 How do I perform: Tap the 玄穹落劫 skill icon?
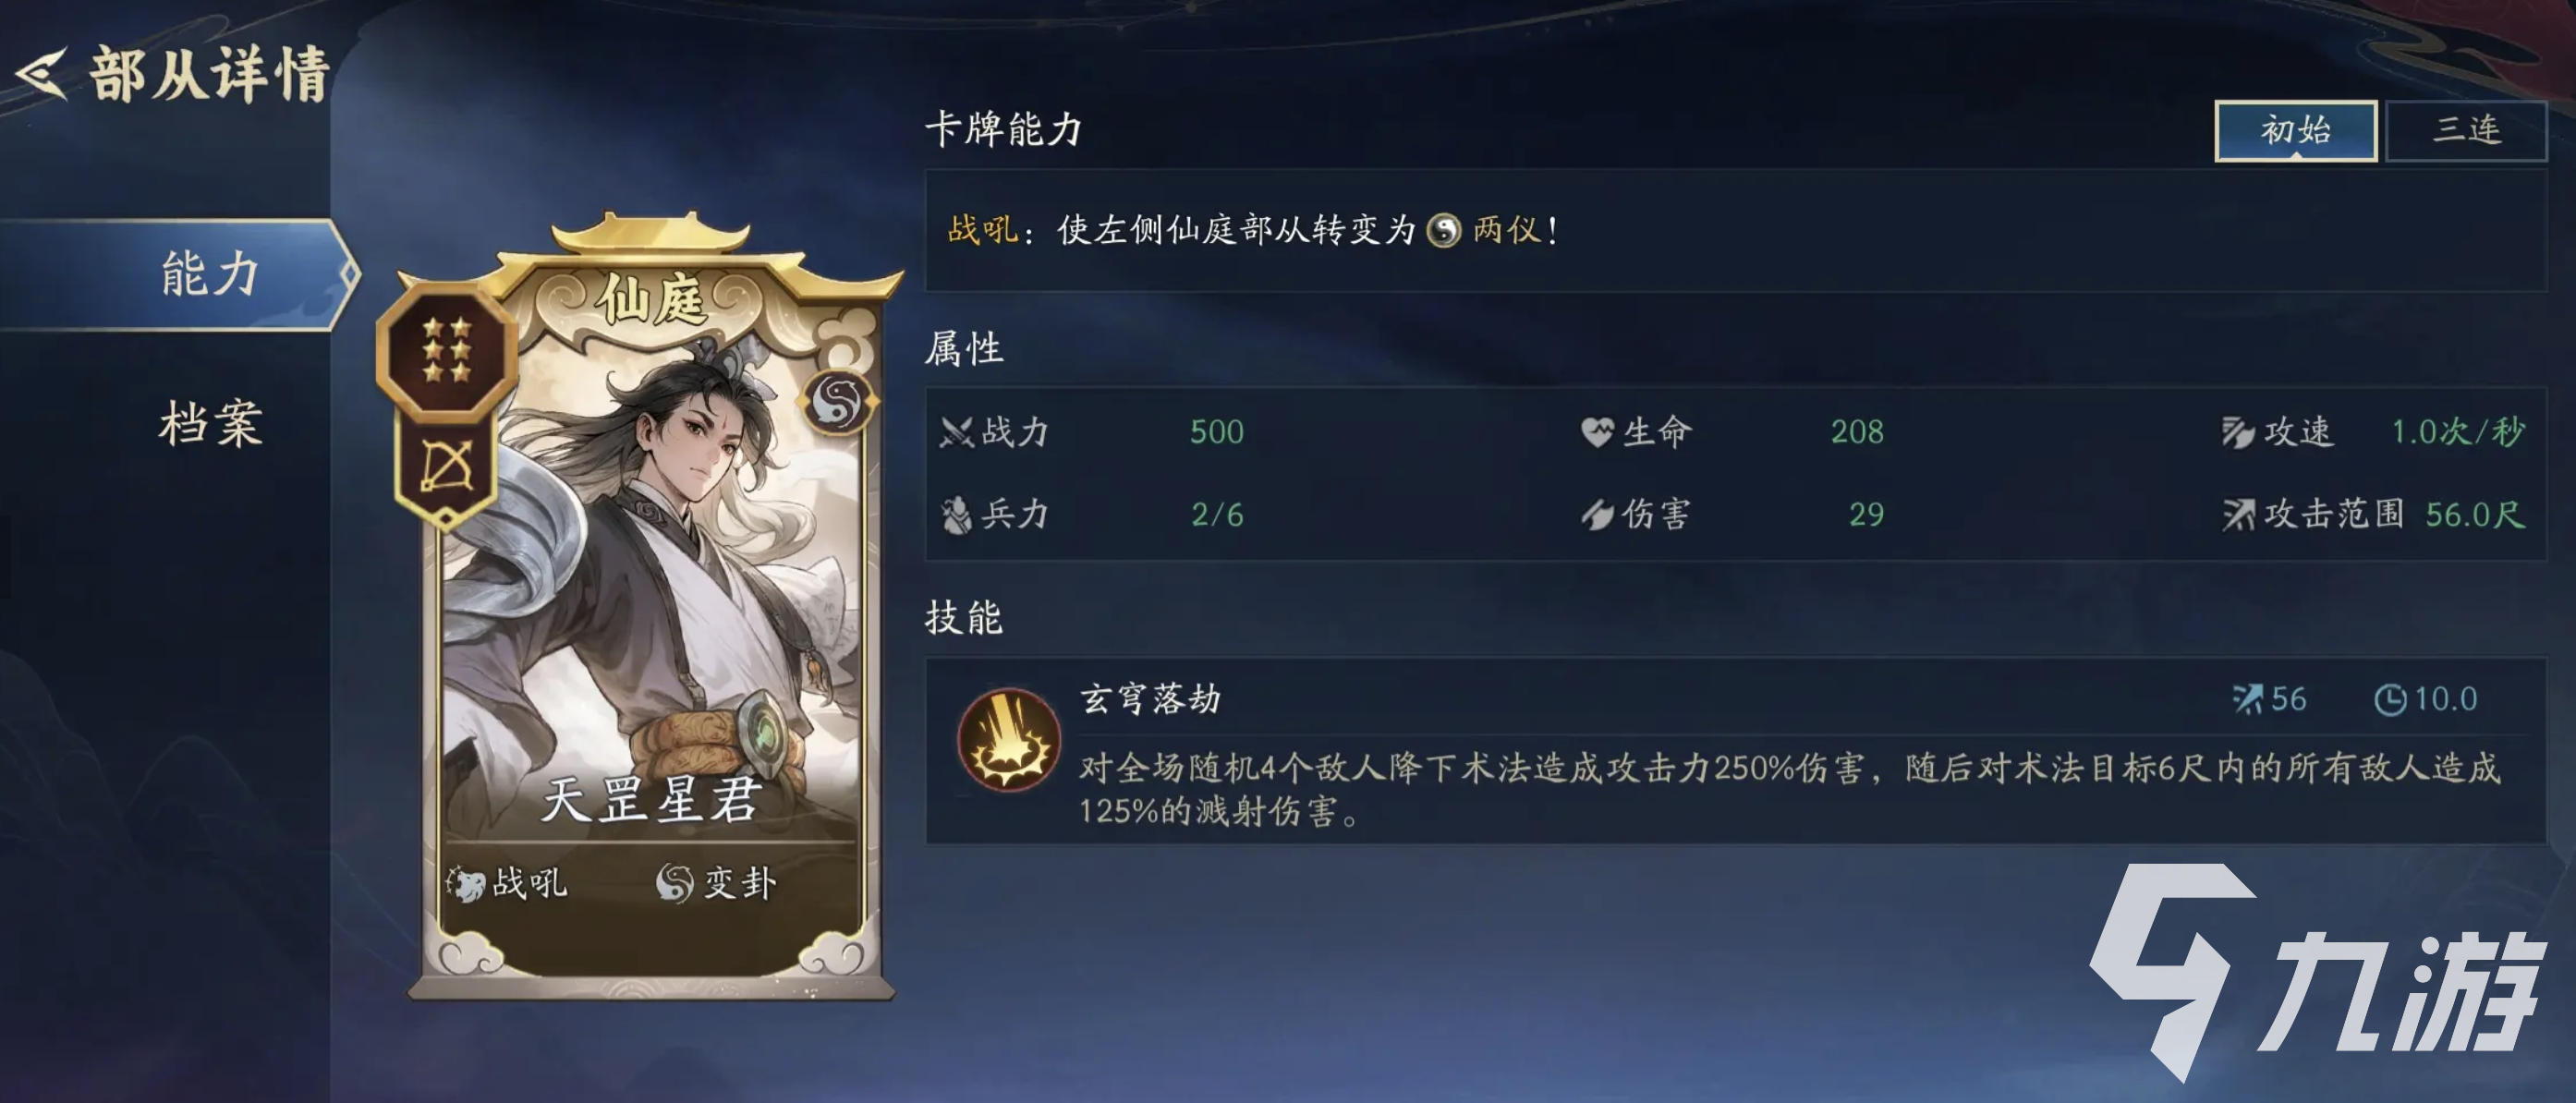tap(1008, 740)
